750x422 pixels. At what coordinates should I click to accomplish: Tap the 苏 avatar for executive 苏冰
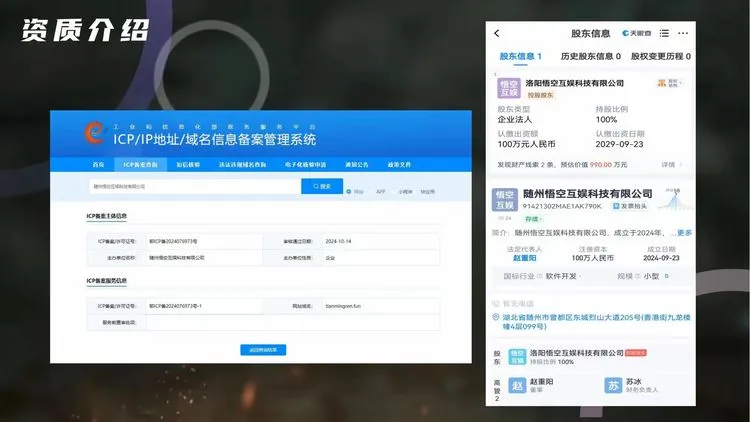pos(613,386)
